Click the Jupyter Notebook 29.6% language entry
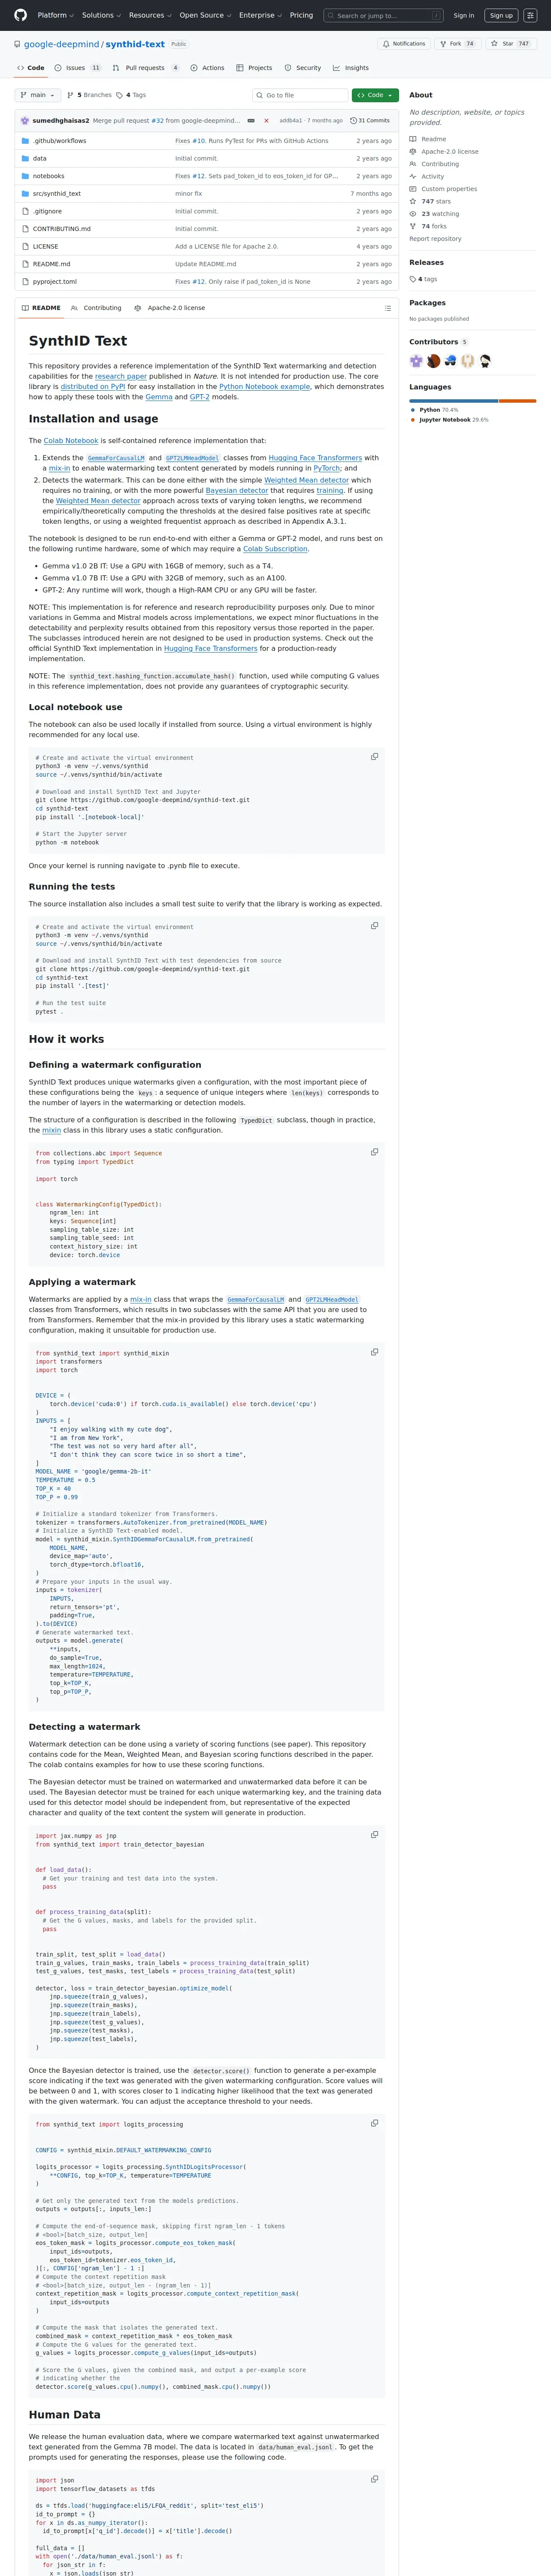 (449, 420)
